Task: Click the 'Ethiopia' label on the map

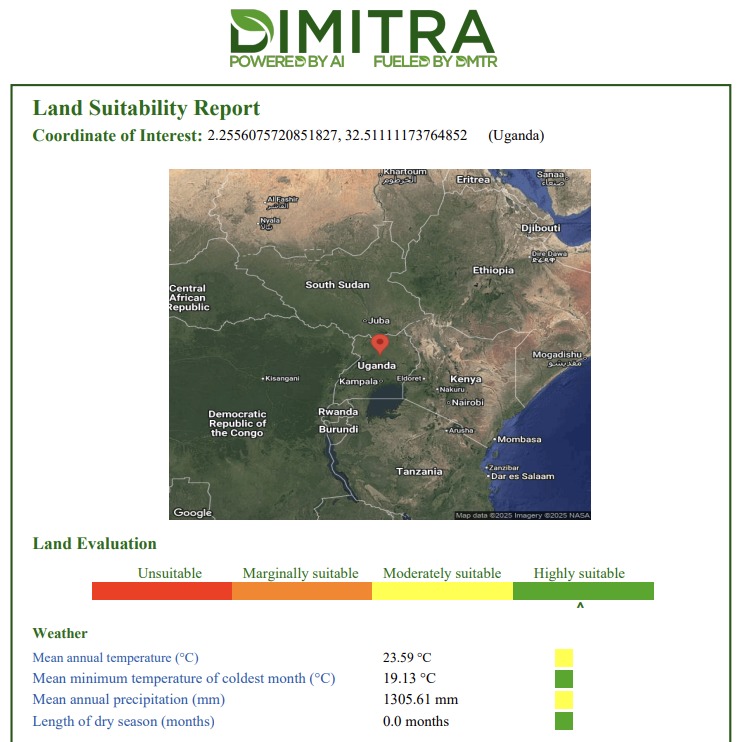Action: (x=493, y=271)
